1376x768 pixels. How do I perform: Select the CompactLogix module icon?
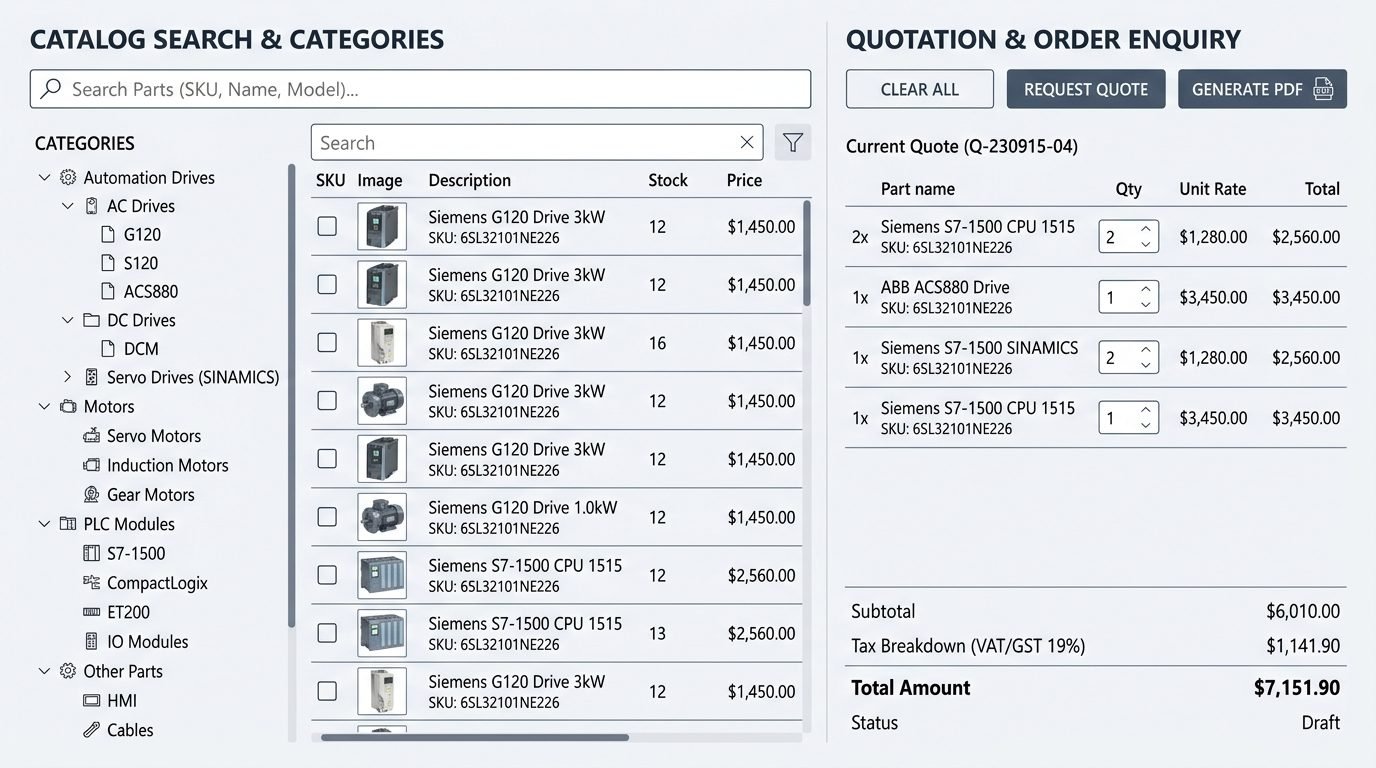92,582
